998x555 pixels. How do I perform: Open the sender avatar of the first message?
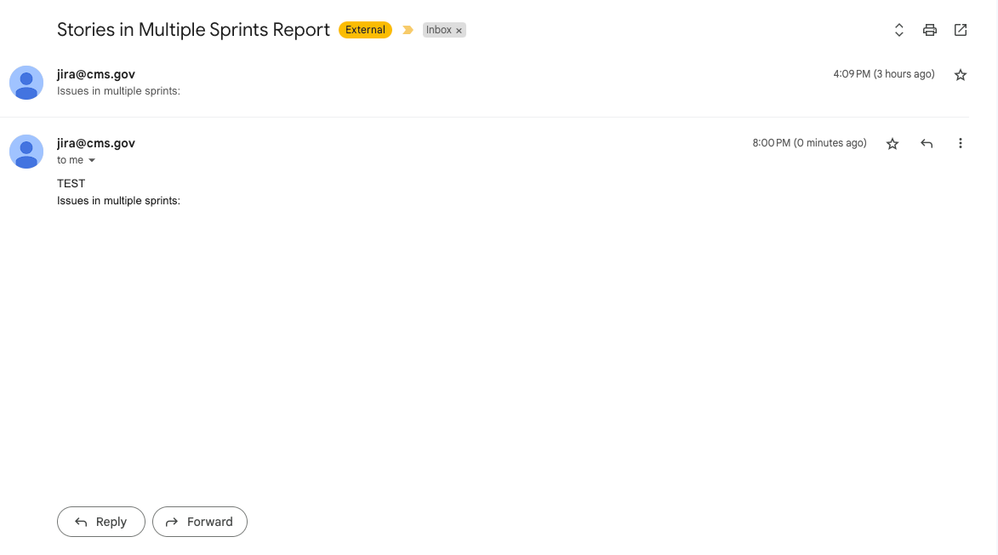coord(26,83)
